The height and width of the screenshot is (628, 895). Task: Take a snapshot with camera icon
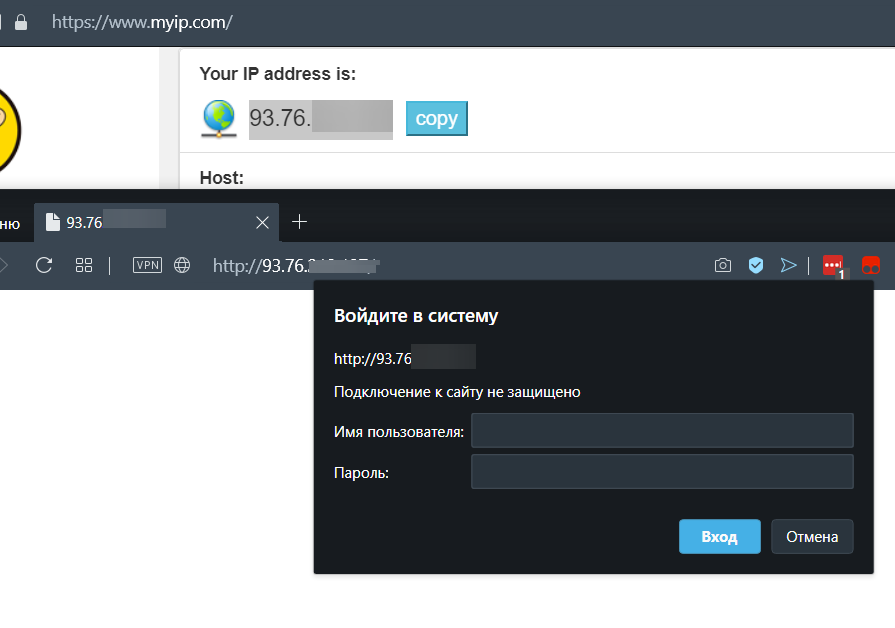pyautogui.click(x=723, y=265)
